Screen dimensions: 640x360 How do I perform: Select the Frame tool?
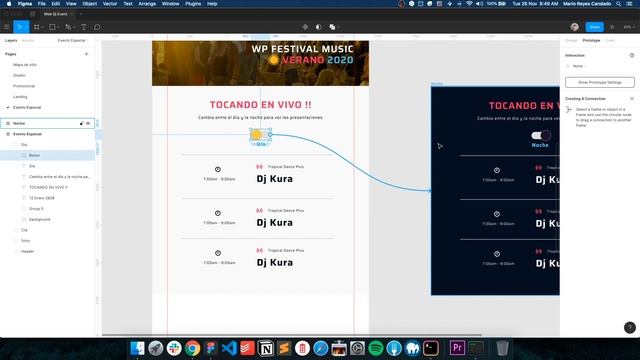click(x=37, y=27)
